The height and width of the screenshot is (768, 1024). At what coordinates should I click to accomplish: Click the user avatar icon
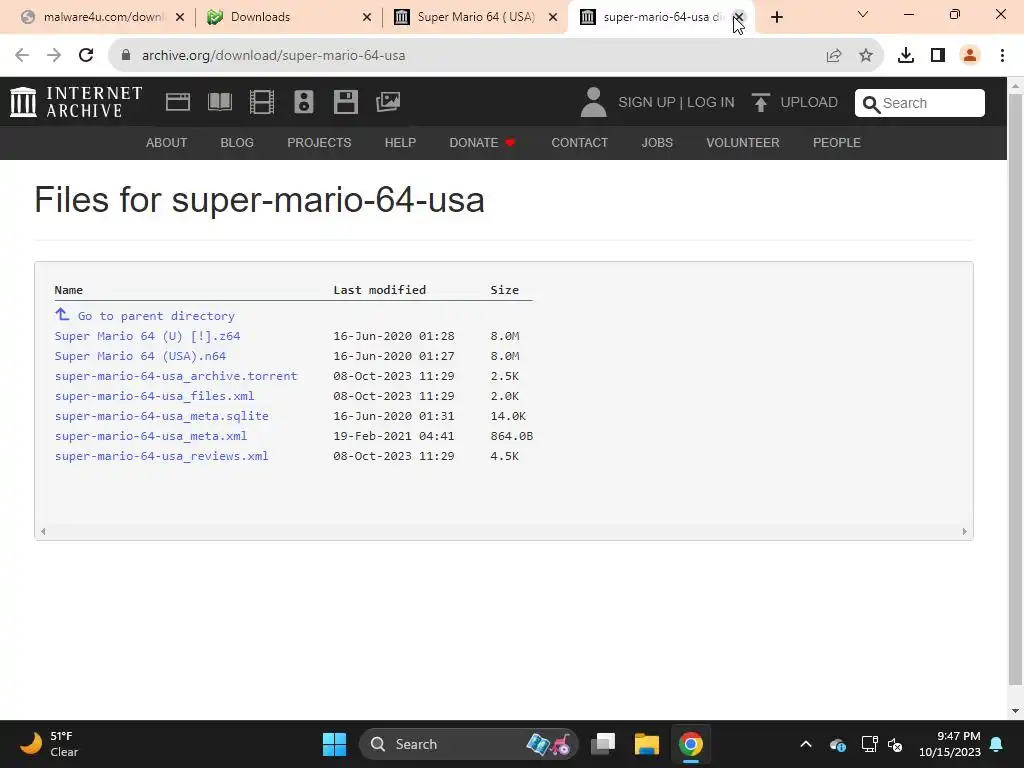tap(594, 103)
